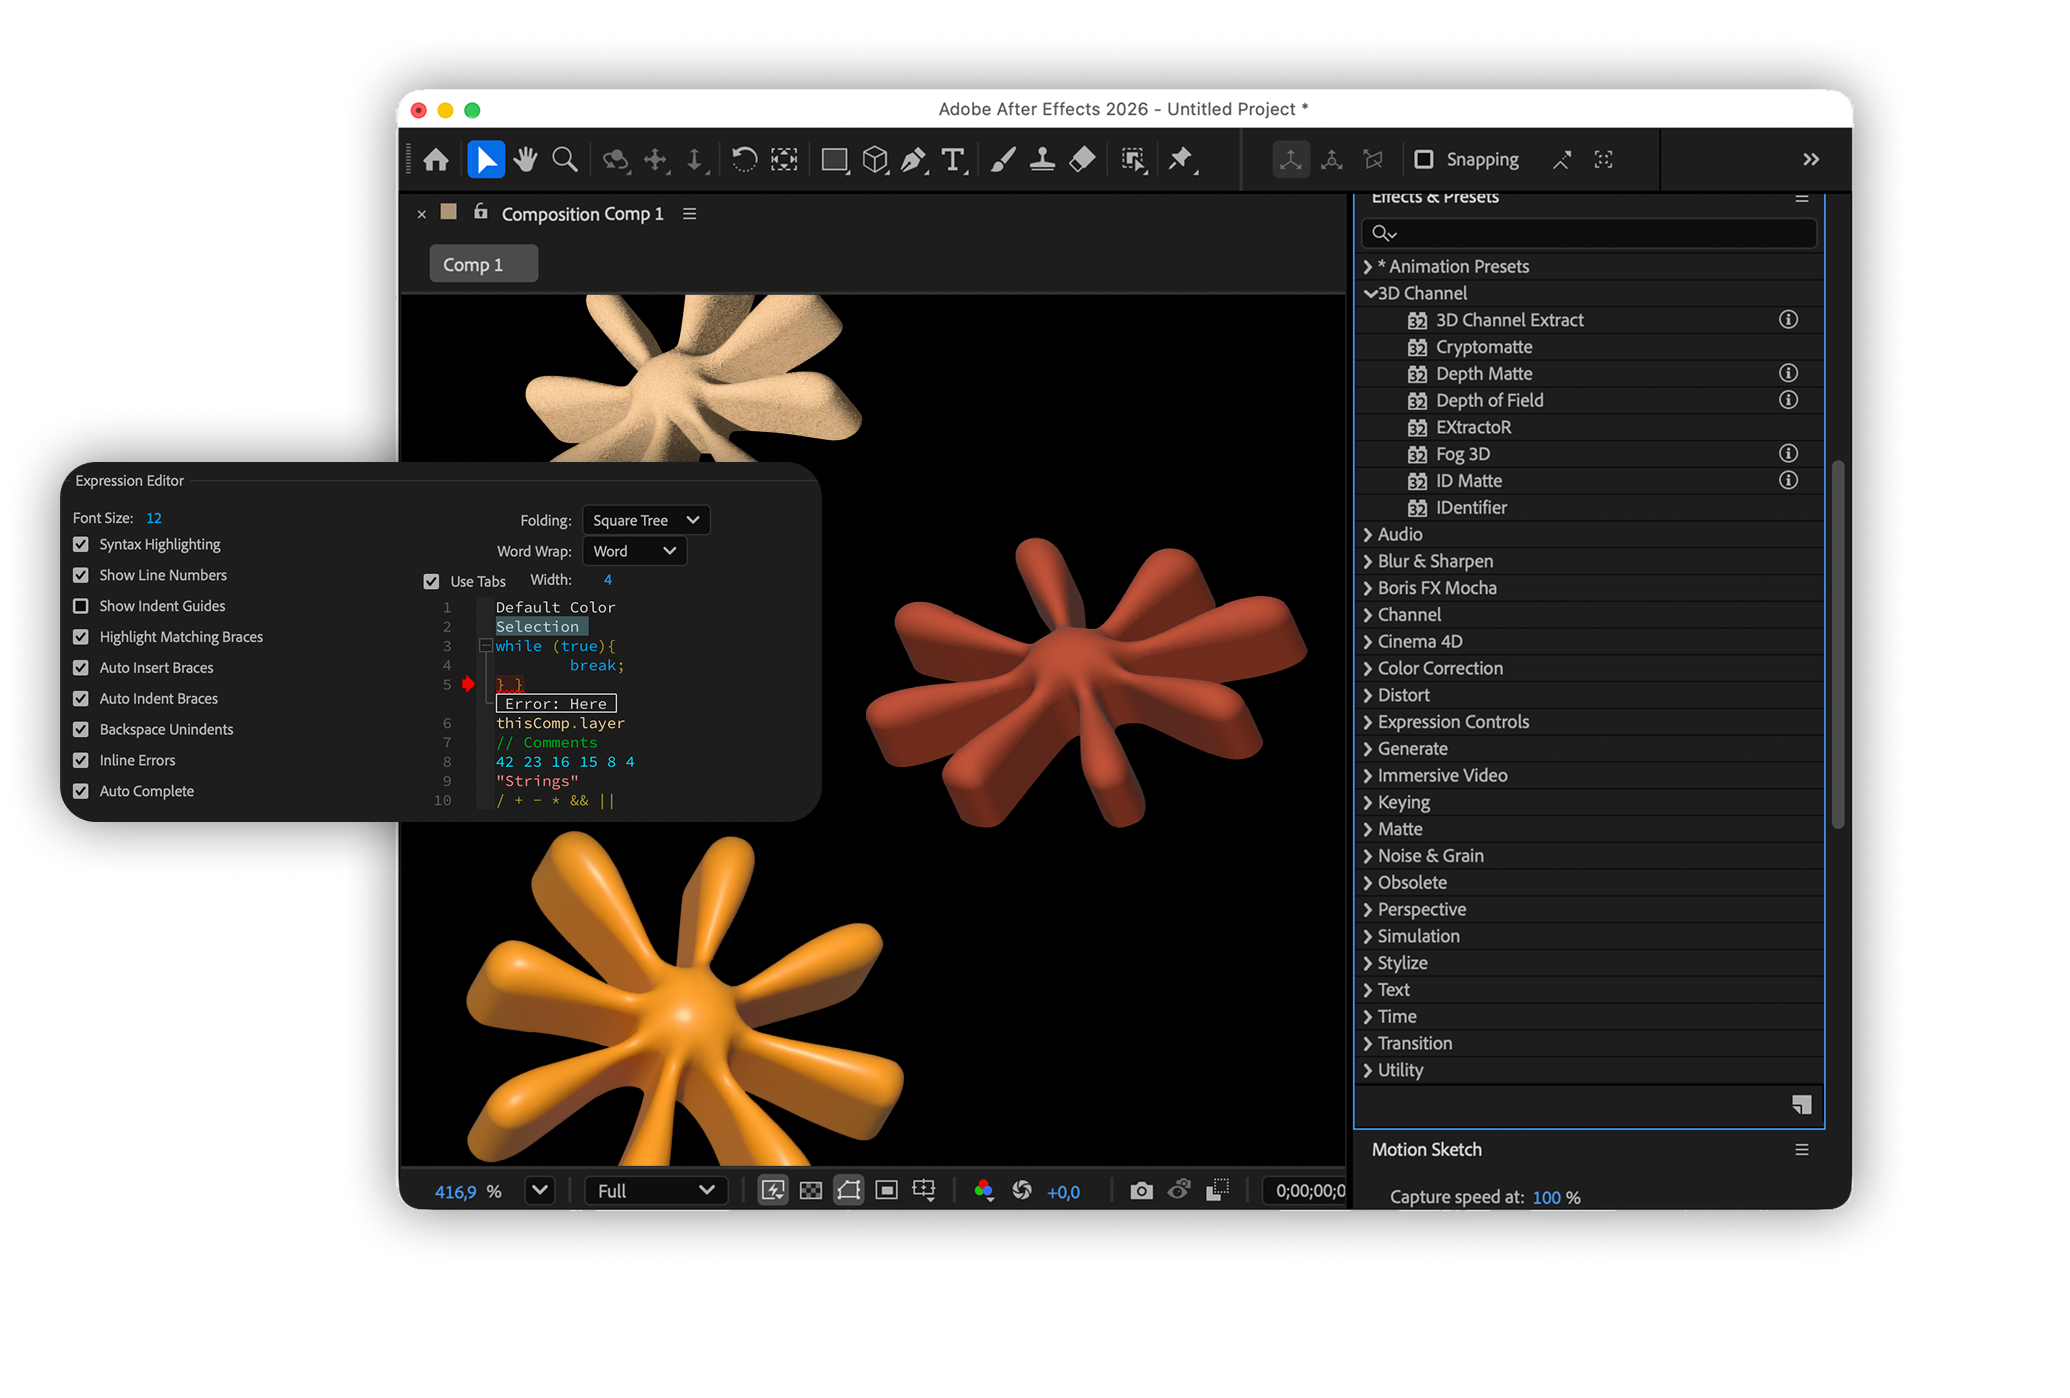This screenshot has width=2070, height=1398.
Task: Select the Selection arrow tool
Action: 486,160
